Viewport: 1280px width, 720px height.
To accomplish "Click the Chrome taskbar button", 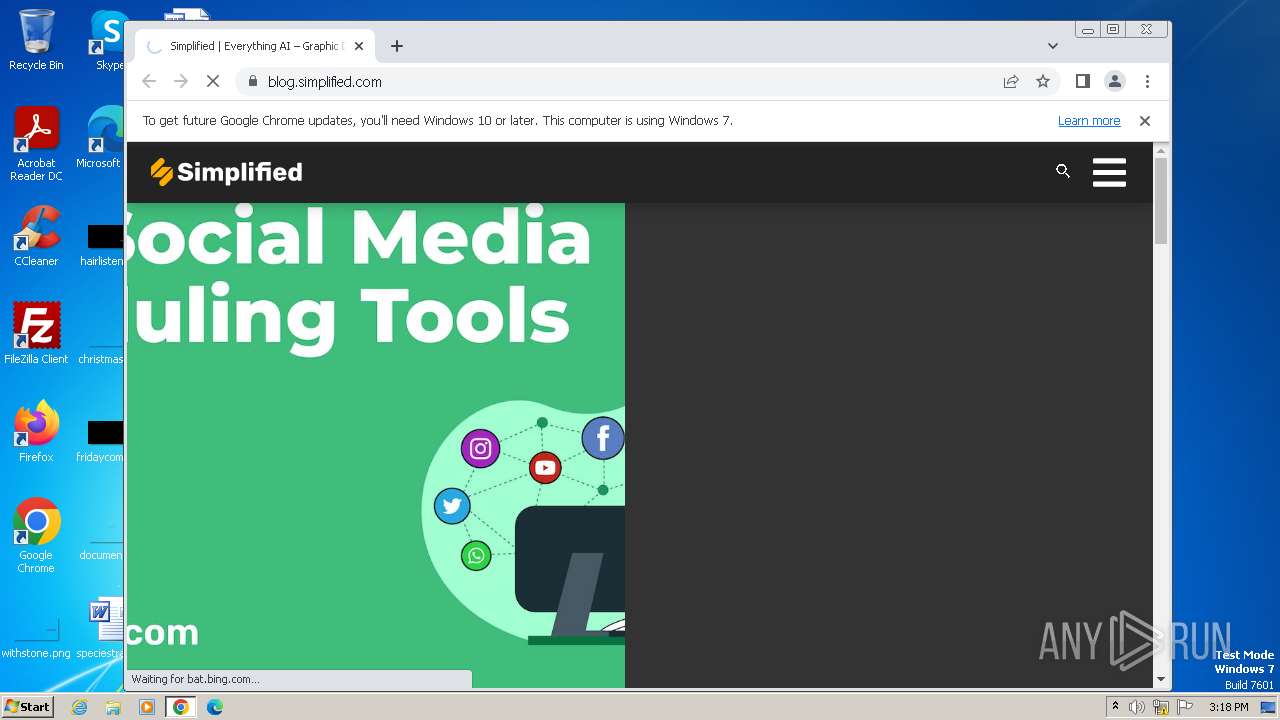I will [181, 707].
